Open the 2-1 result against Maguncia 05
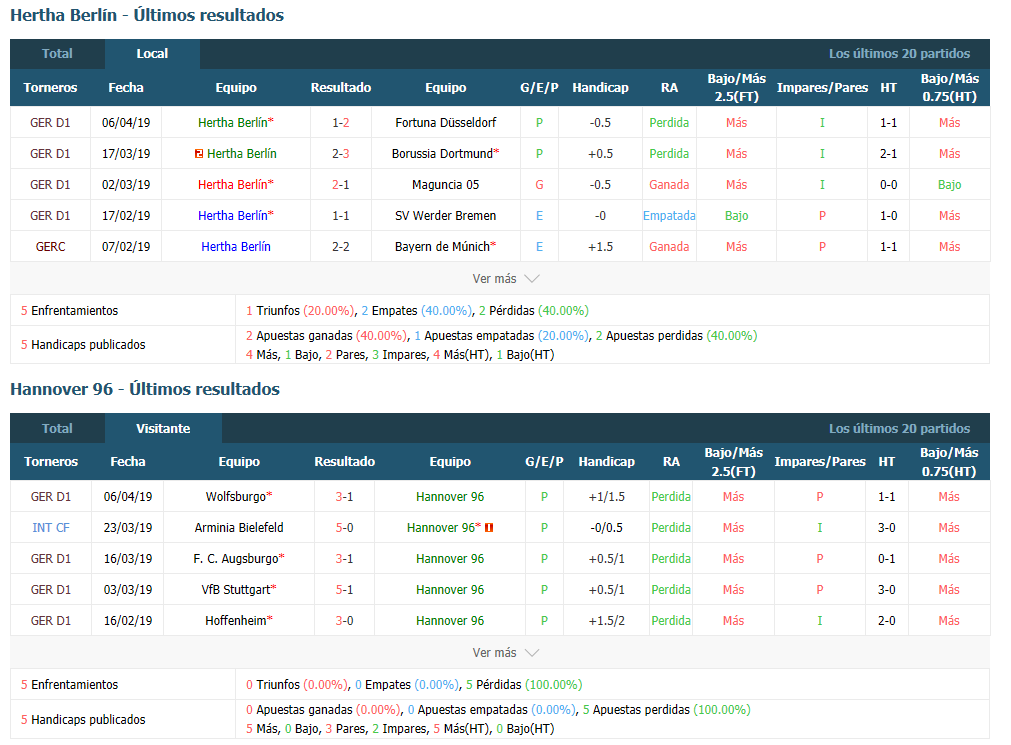 (341, 184)
